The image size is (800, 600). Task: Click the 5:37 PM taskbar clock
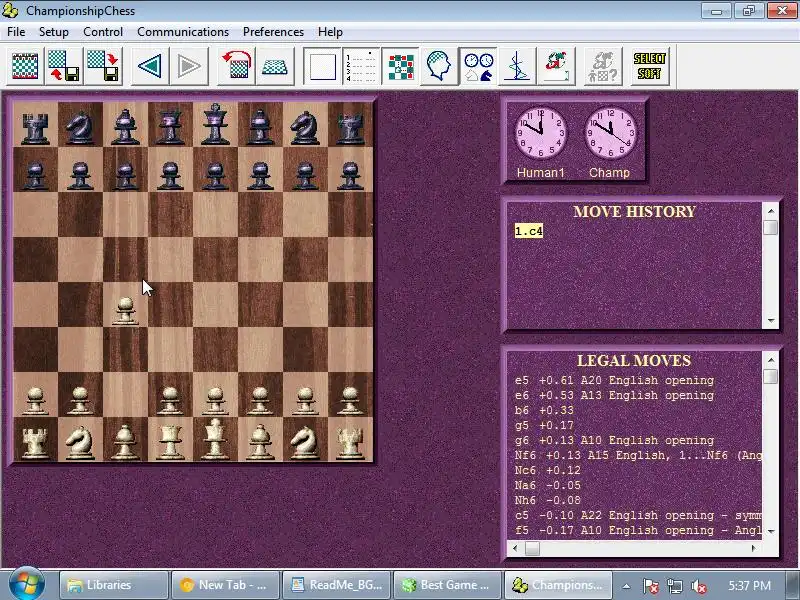[749, 585]
